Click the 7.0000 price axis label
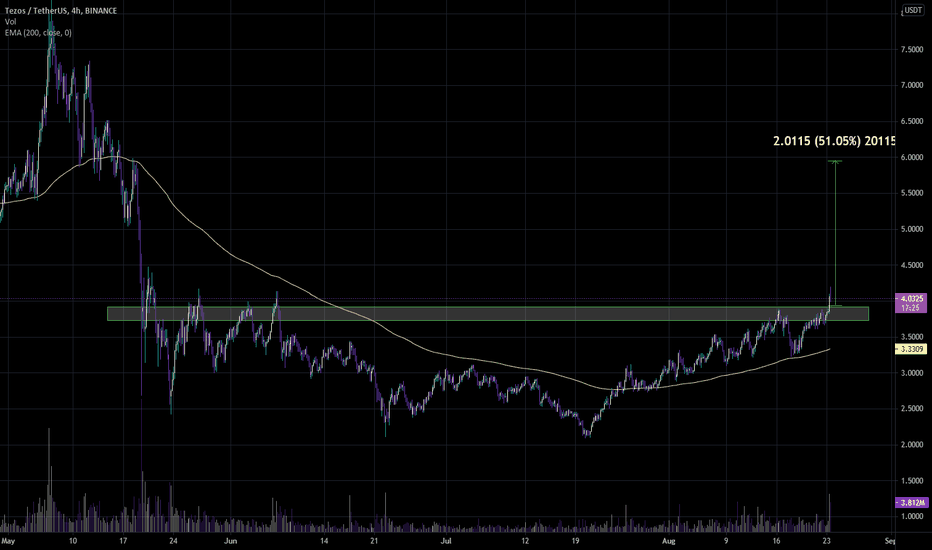This screenshot has width=932, height=550. 912,85
